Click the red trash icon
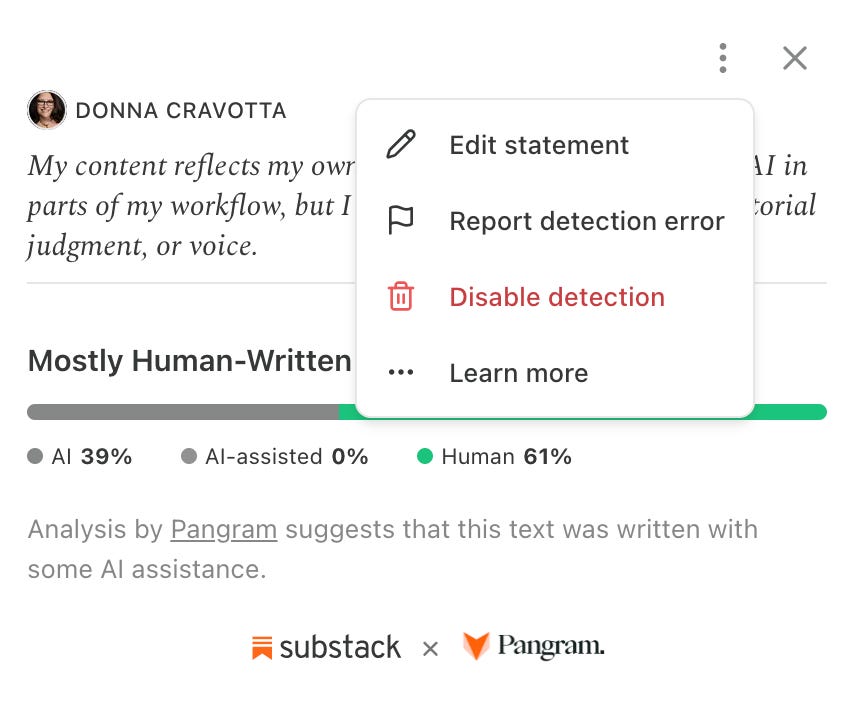This screenshot has height=710, width=852. [401, 297]
